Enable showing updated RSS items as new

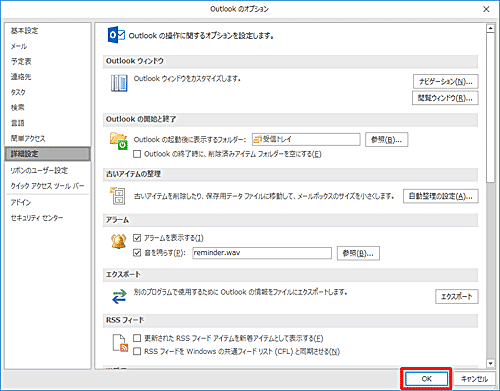pyautogui.click(x=137, y=338)
